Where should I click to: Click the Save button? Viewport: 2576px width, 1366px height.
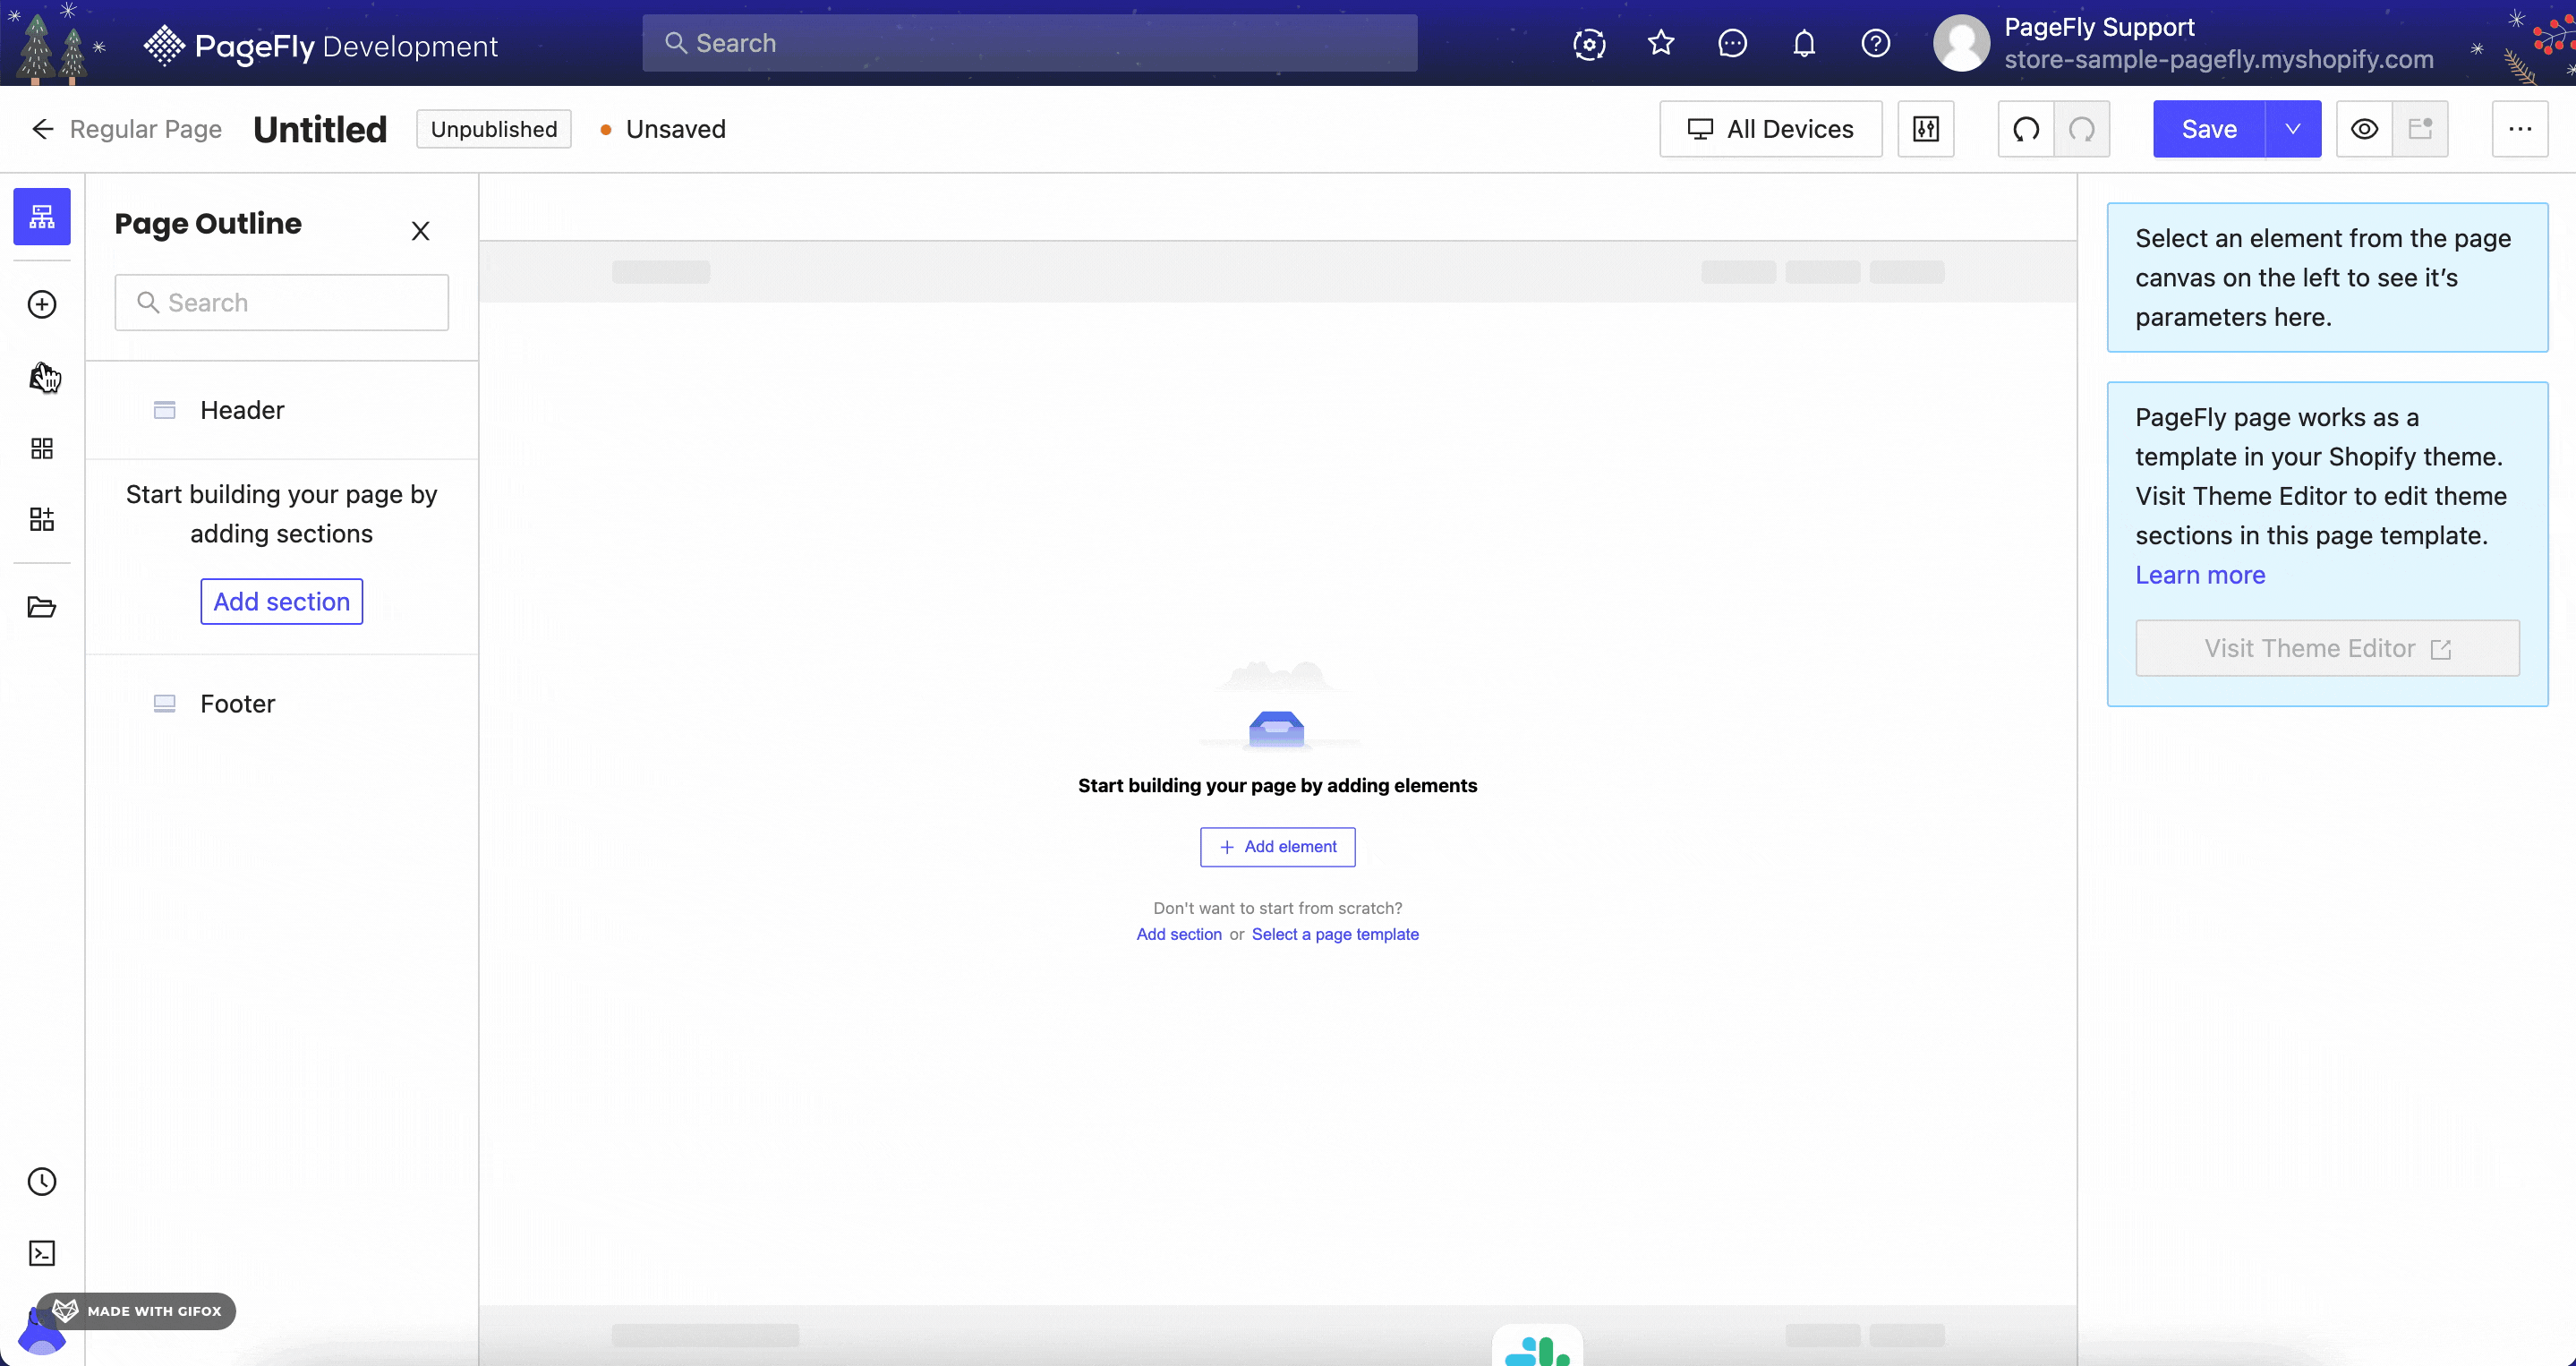tap(2209, 129)
